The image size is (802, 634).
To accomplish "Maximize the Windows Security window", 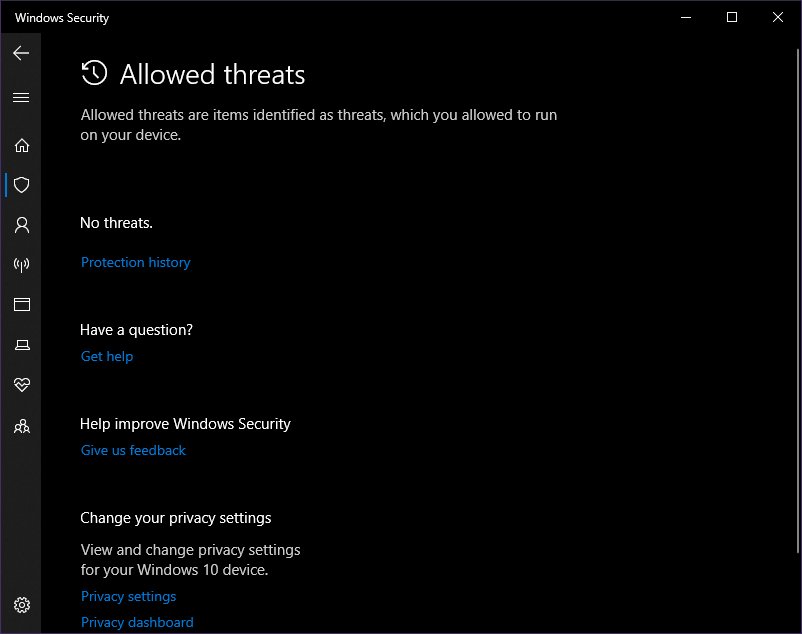I will pos(732,17).
